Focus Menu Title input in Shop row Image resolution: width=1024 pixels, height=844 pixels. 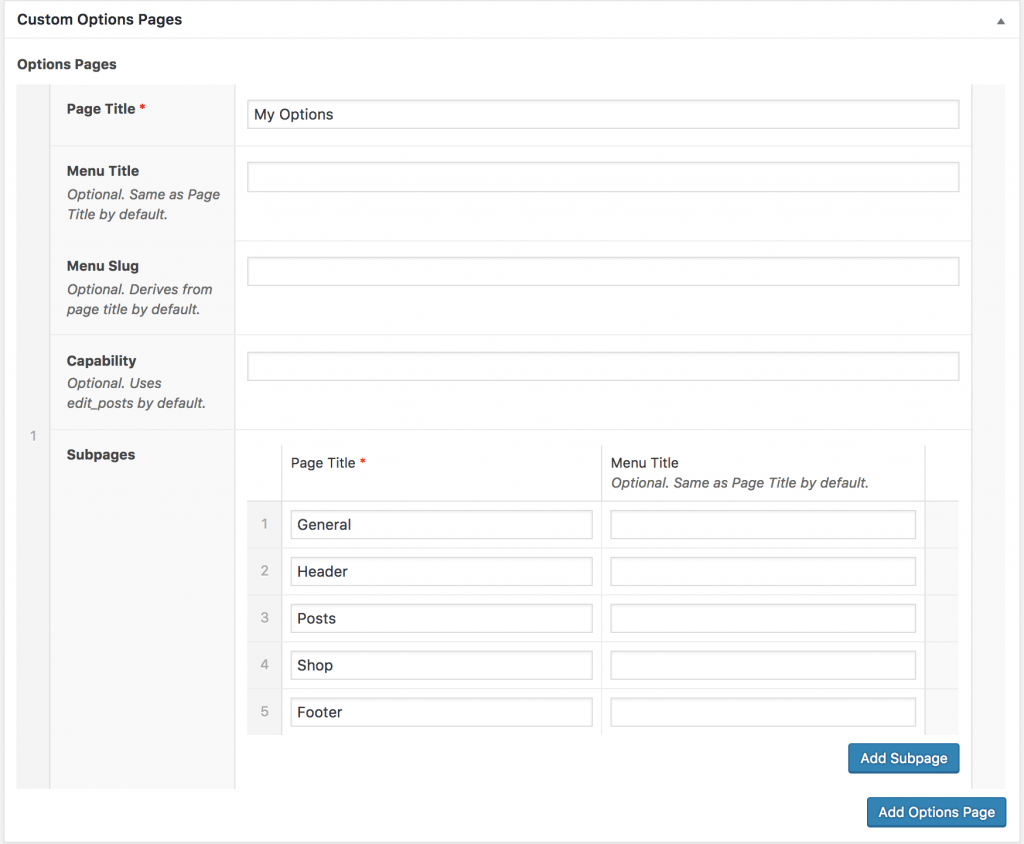(x=763, y=665)
